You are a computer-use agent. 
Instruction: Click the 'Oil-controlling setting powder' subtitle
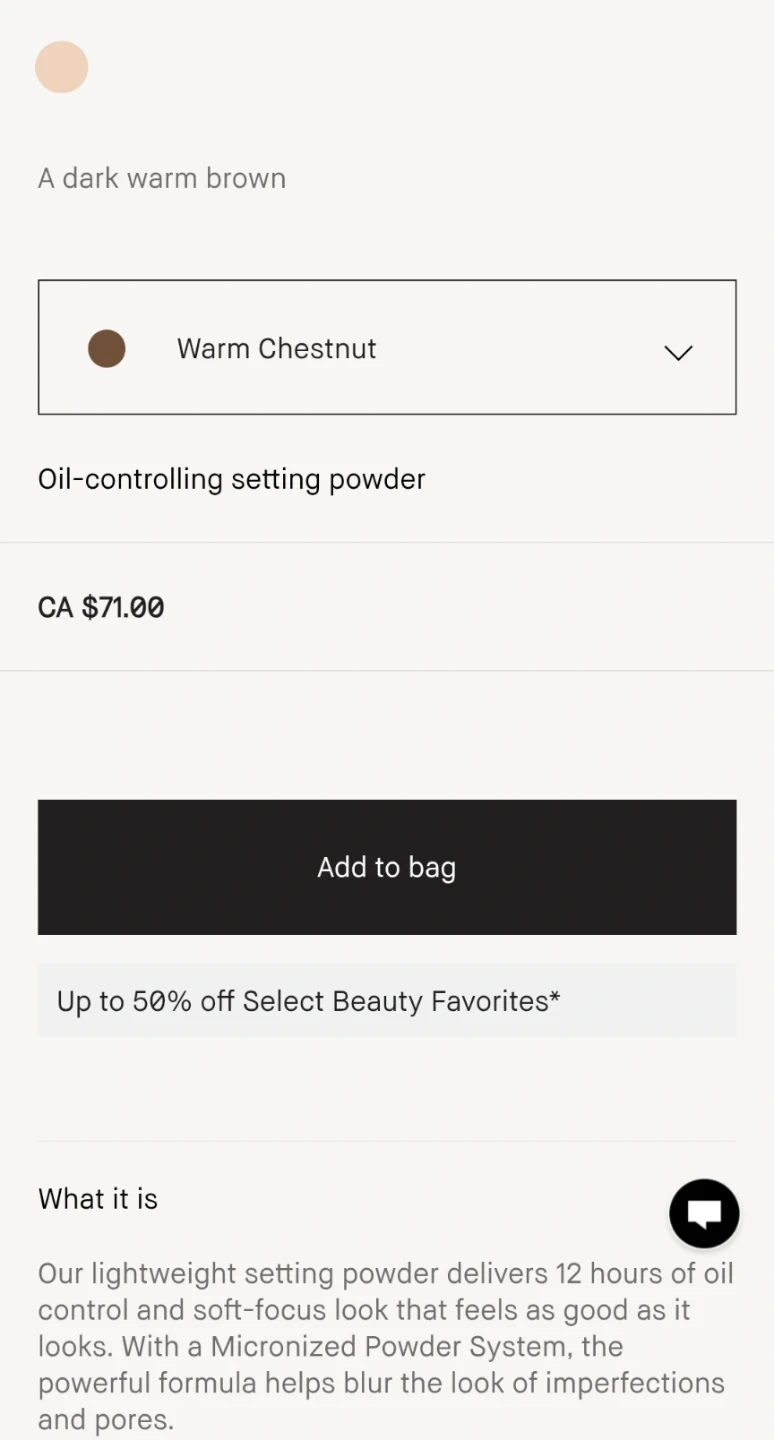pos(231,479)
